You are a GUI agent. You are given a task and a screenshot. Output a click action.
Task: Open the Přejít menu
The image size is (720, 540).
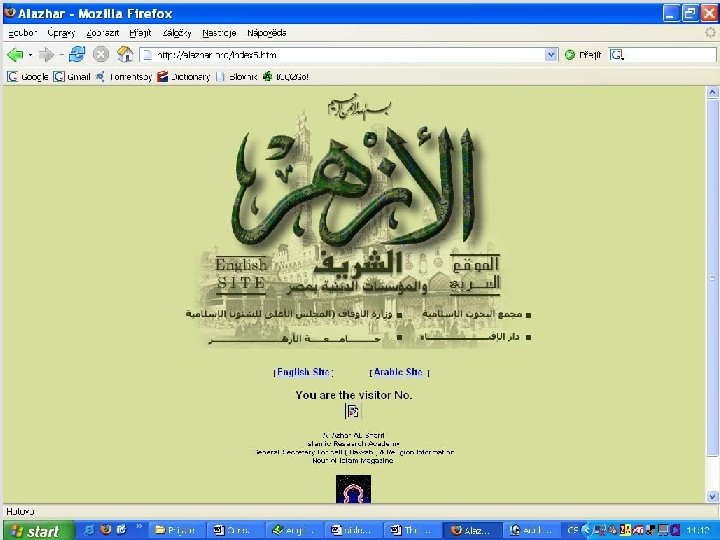click(x=140, y=33)
